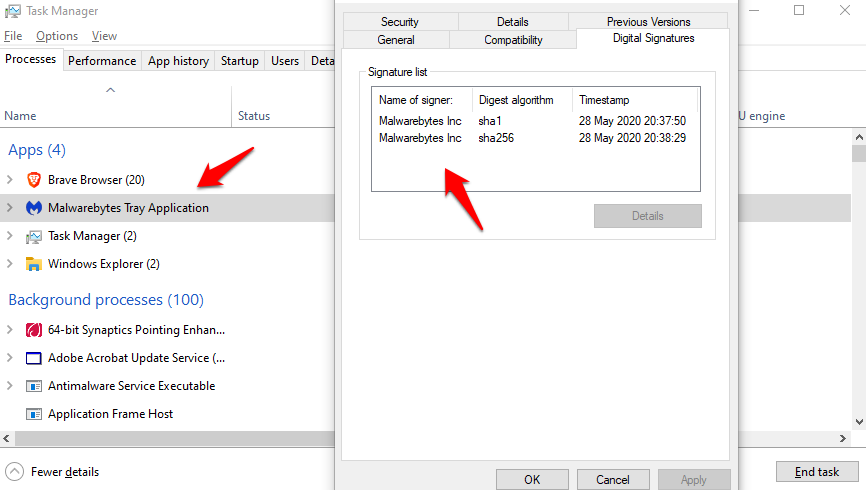Click the Digest algorithm column header
This screenshot has width=866, height=490.
coord(522,100)
